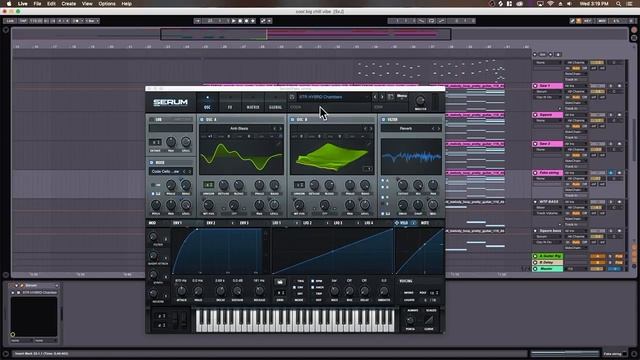The height and width of the screenshot is (360, 640).
Task: Open the macOS volume control icon
Action: tap(569, 4)
